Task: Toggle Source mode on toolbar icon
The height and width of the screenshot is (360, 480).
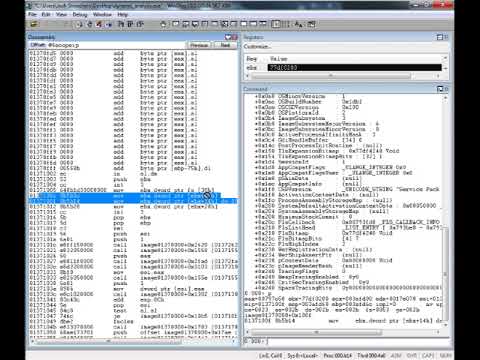Action: click(276, 24)
